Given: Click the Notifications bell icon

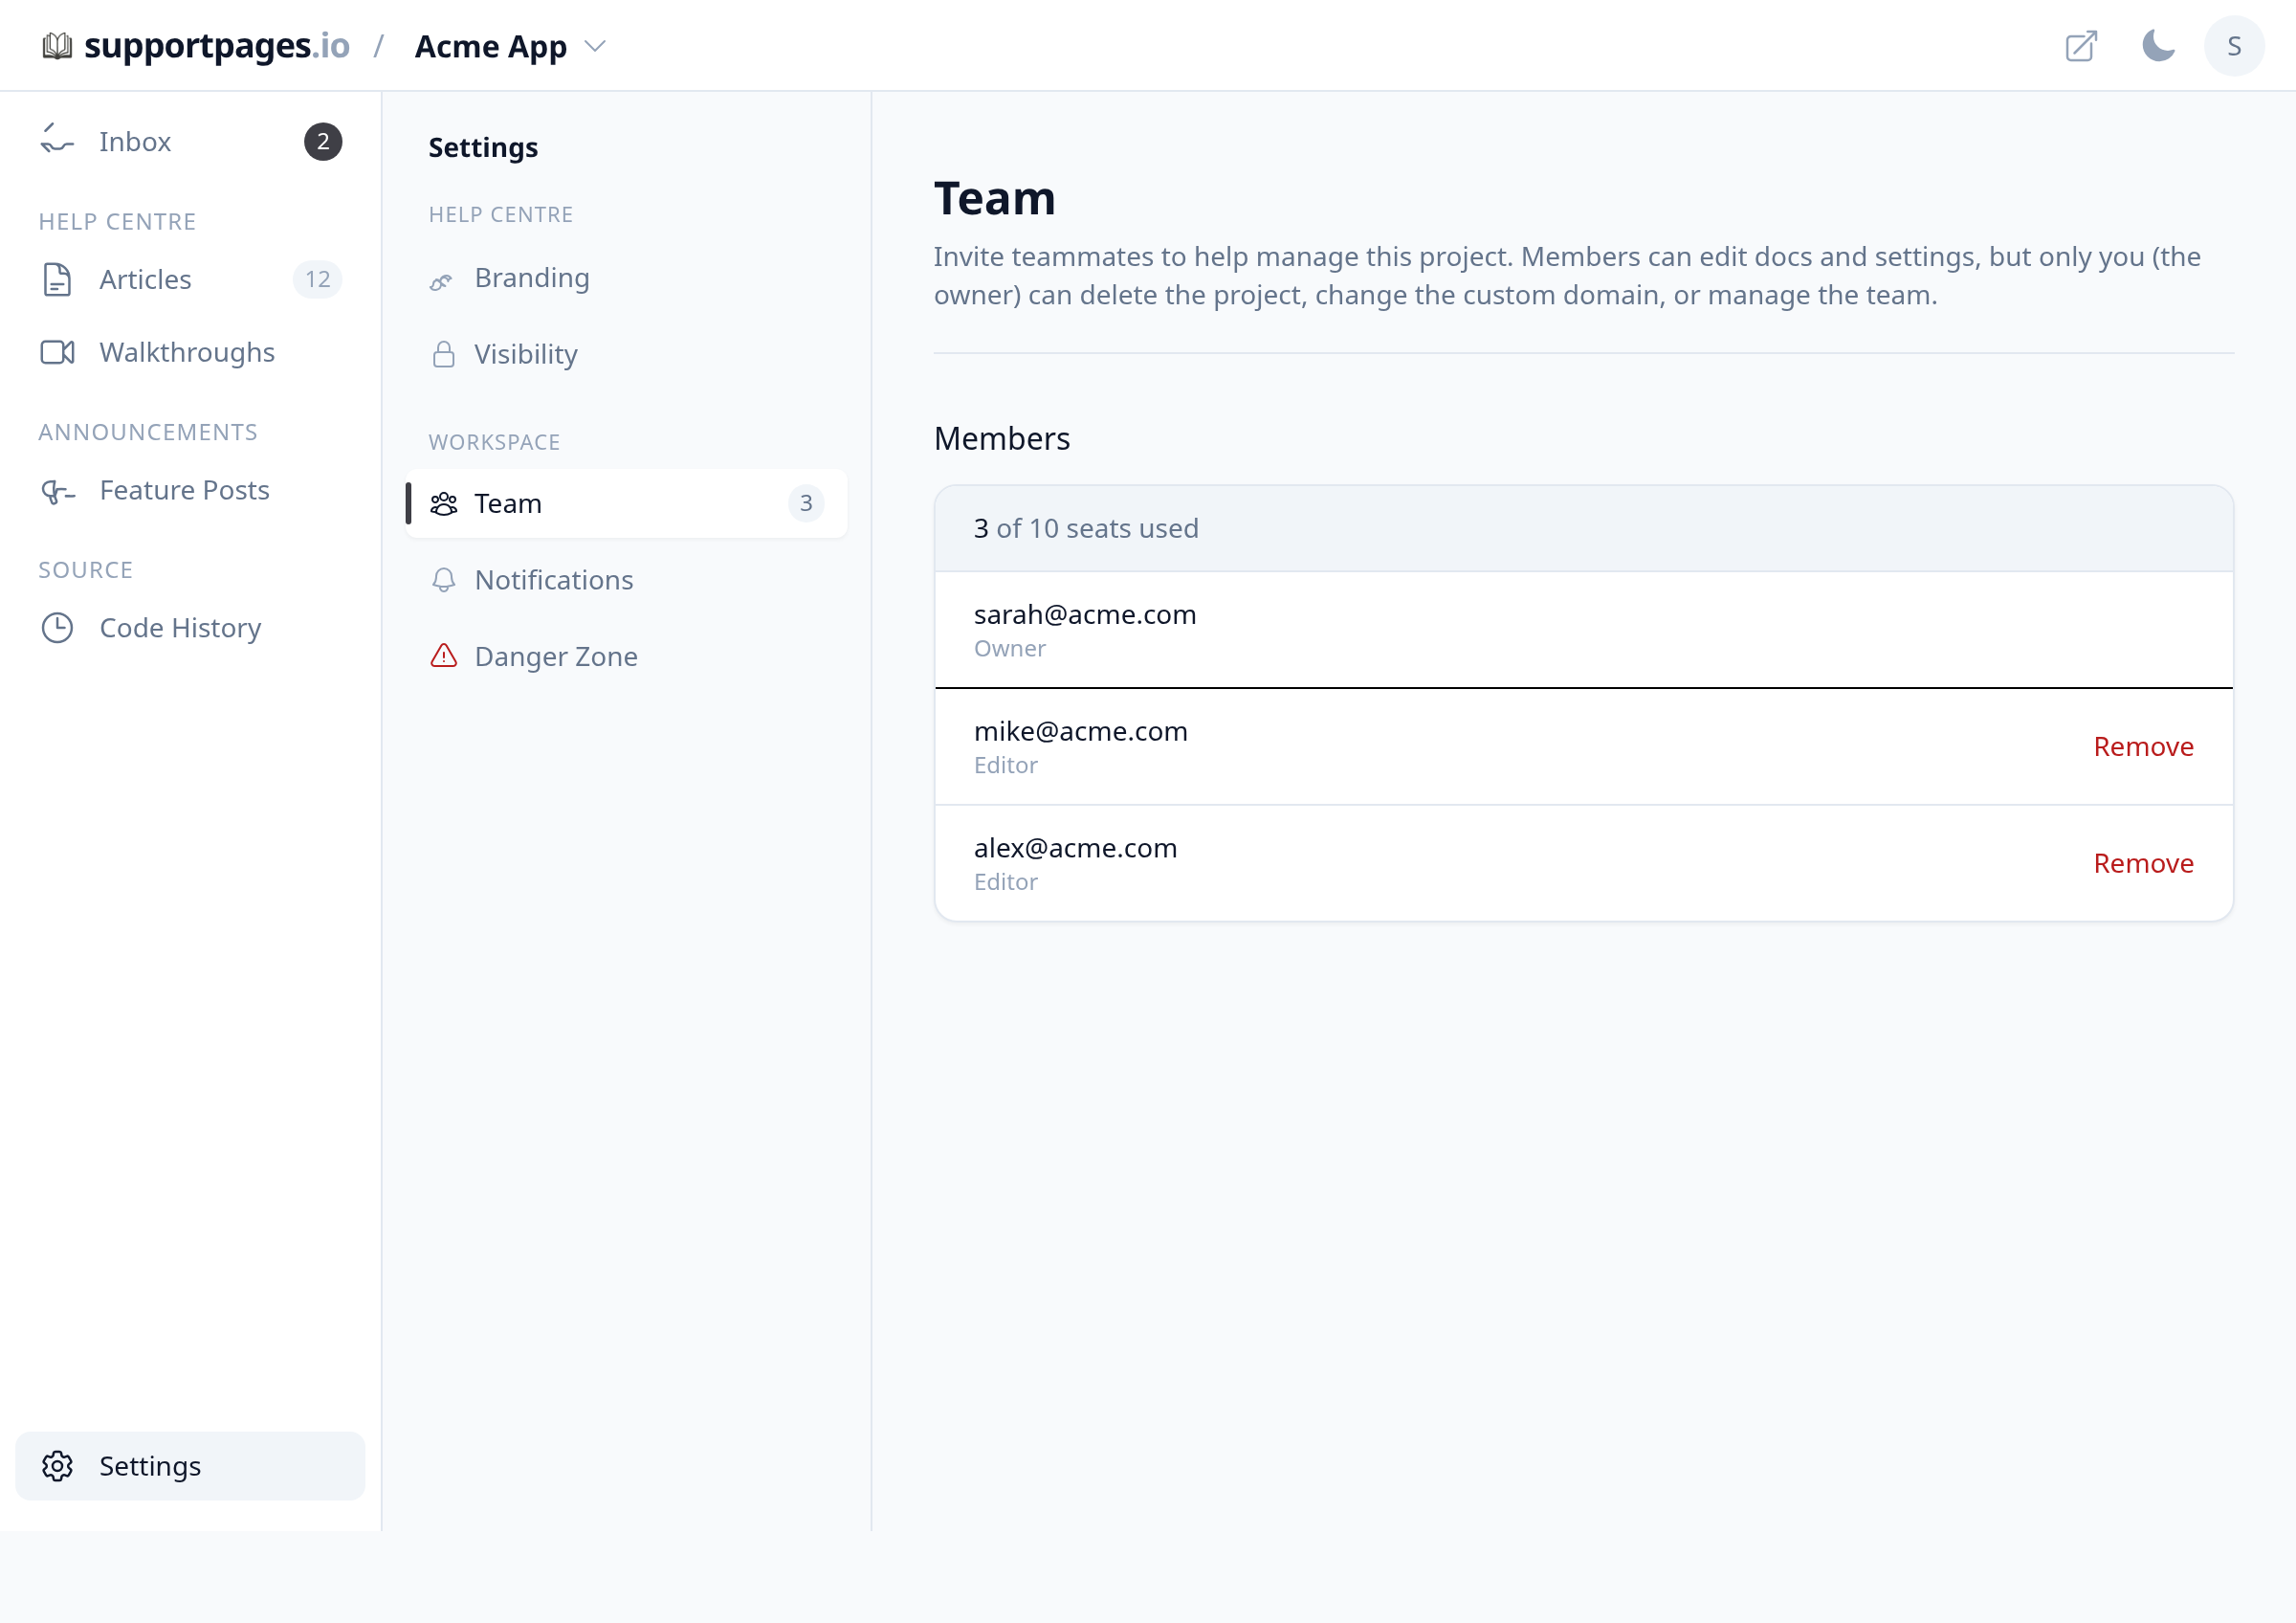Looking at the screenshot, I should click(x=443, y=580).
